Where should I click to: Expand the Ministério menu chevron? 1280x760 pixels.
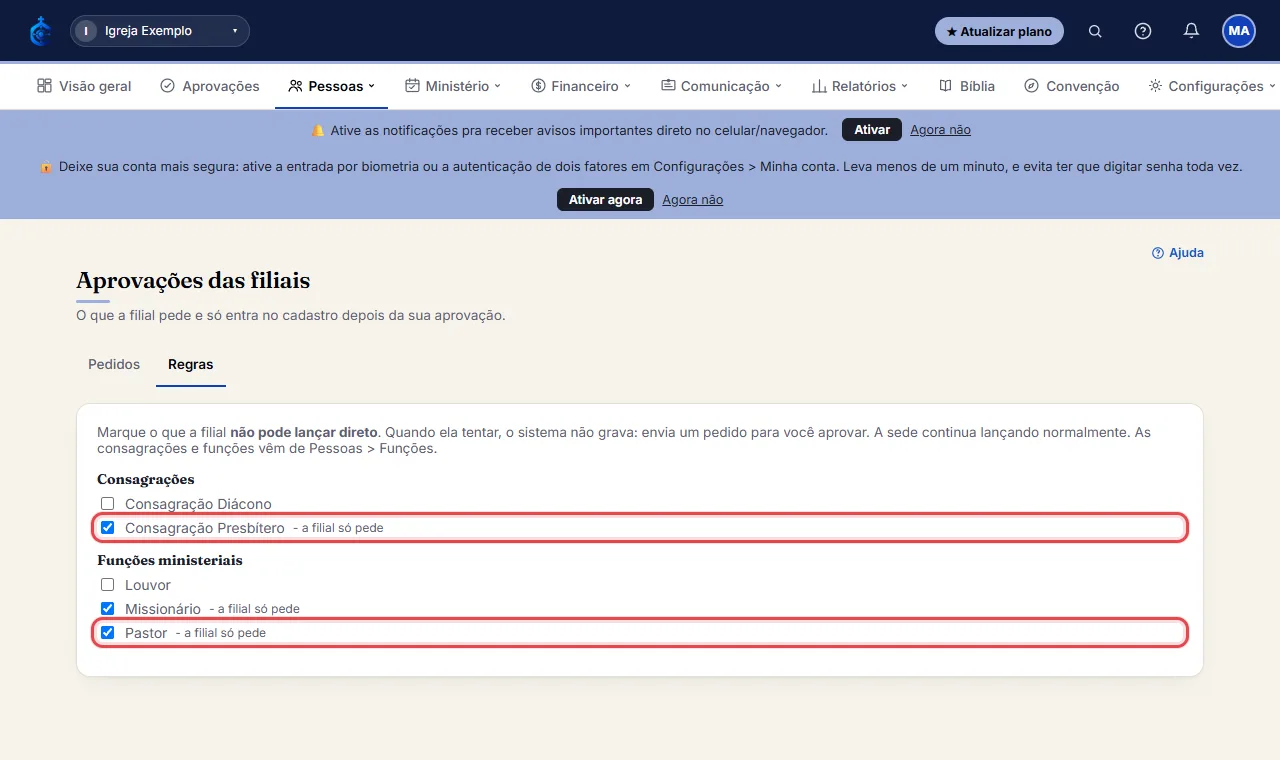(498, 86)
